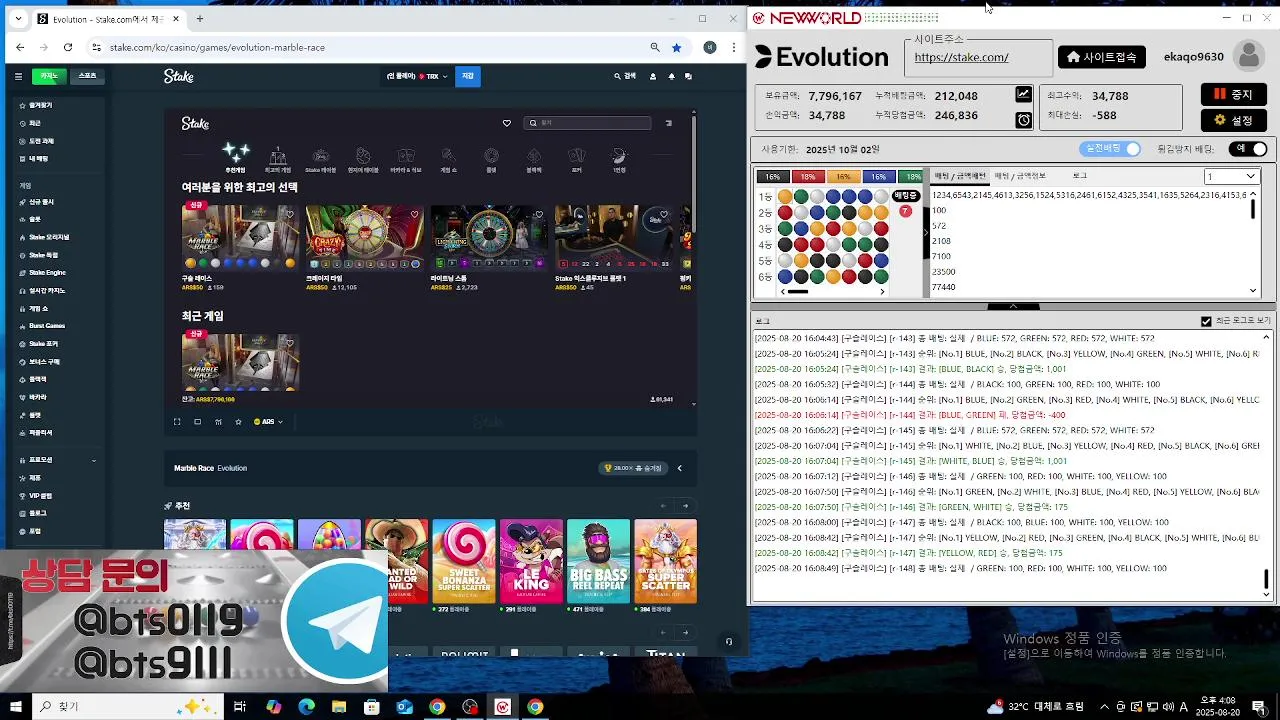Toggle the 뒤김방지 배팅 예 switch
Image resolution: width=1280 pixels, height=720 pixels.
1250,149
